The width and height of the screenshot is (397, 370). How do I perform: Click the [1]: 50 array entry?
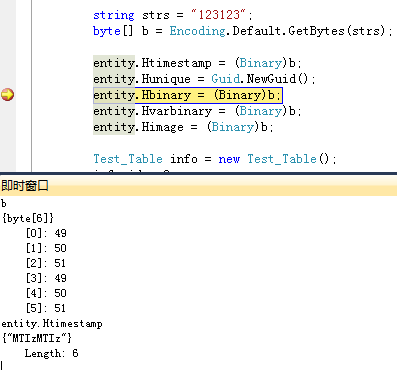click(x=46, y=248)
